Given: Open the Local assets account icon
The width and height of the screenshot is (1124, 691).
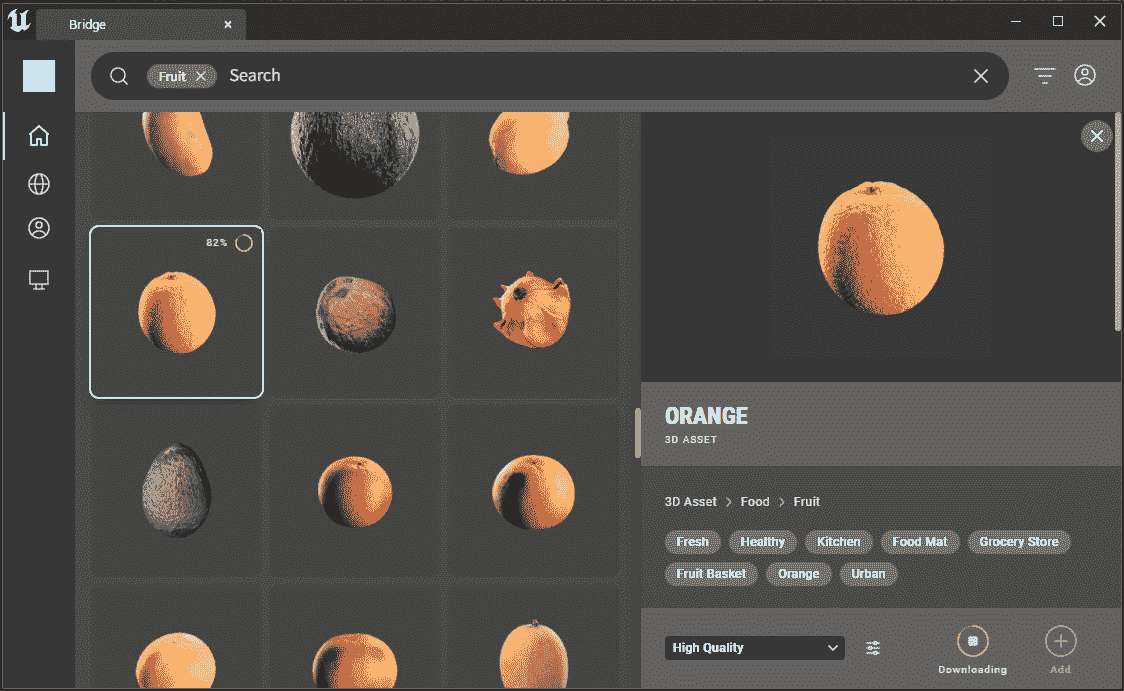Looking at the screenshot, I should (x=38, y=227).
